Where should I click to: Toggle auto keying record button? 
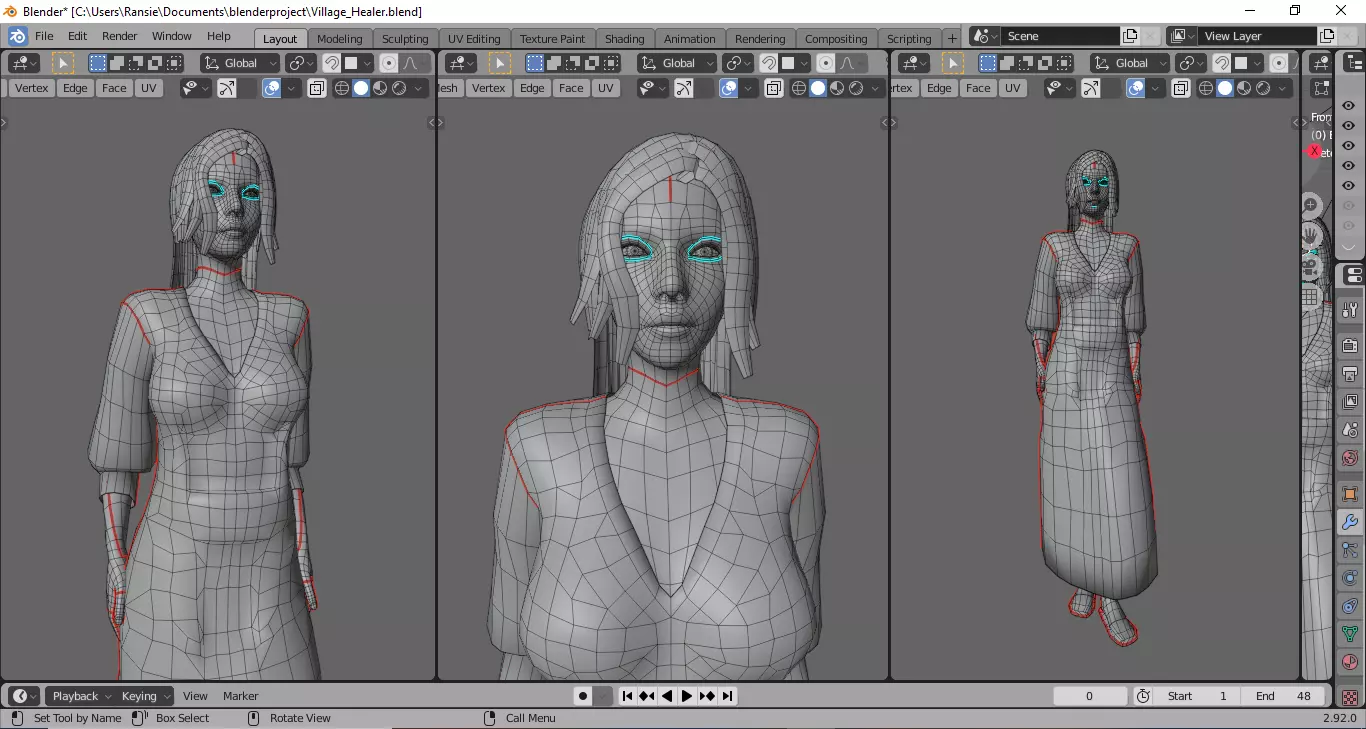click(x=583, y=696)
